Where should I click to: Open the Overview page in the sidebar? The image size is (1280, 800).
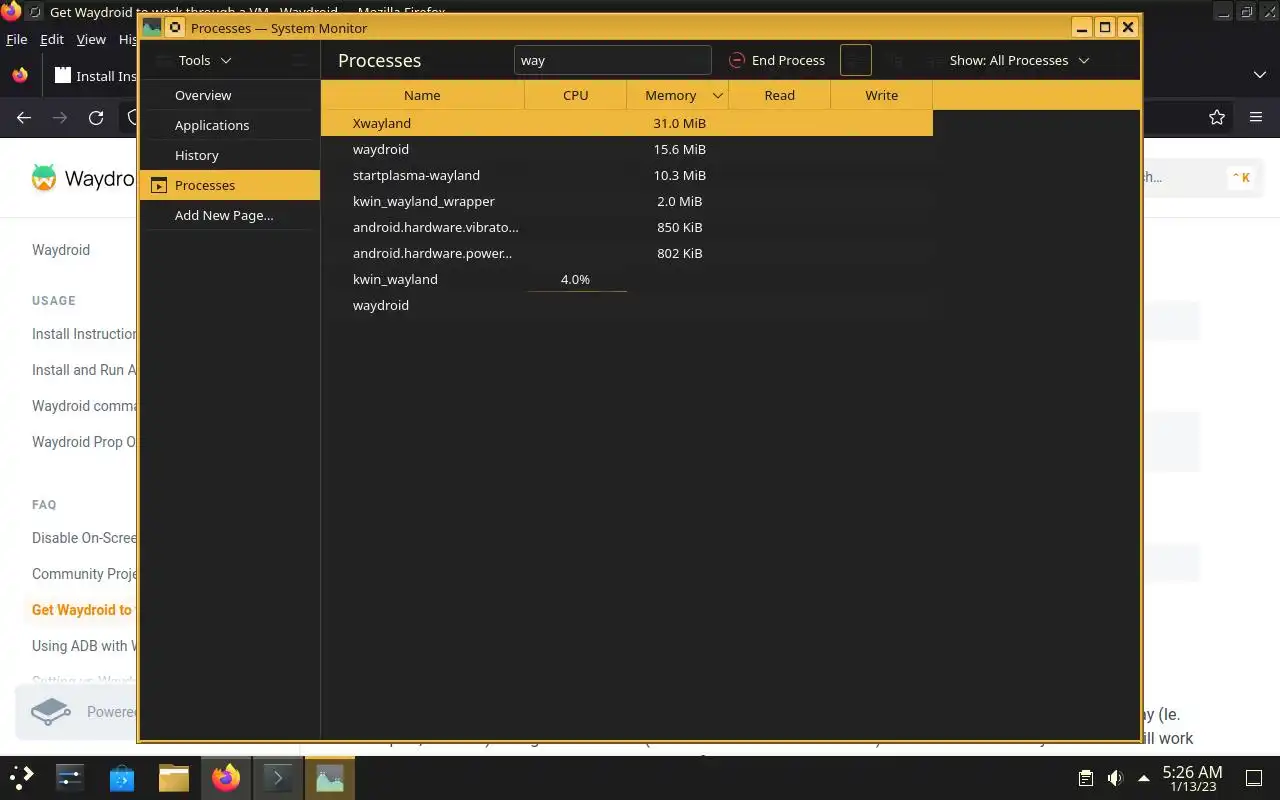(x=230, y=95)
